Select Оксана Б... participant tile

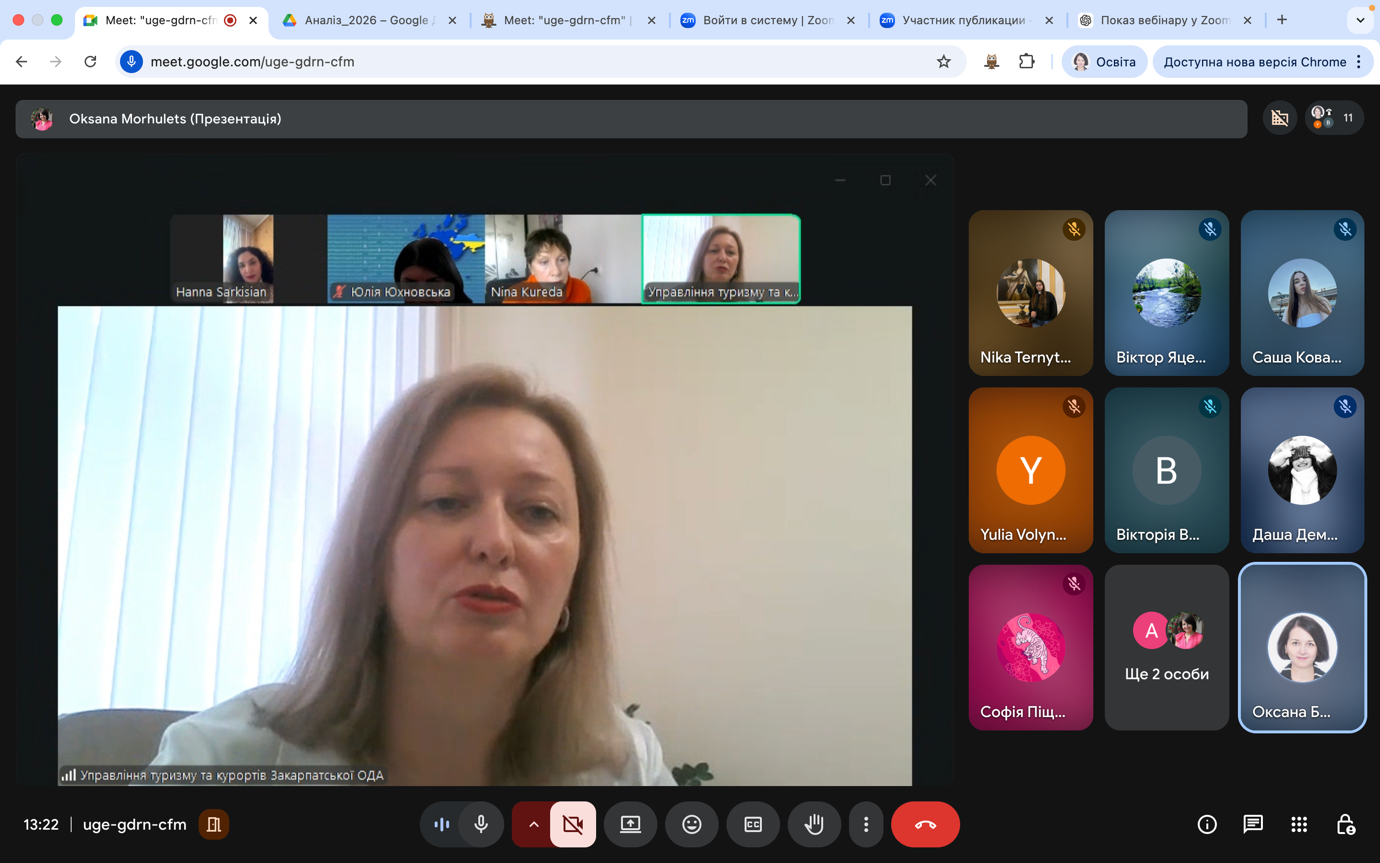(1302, 648)
